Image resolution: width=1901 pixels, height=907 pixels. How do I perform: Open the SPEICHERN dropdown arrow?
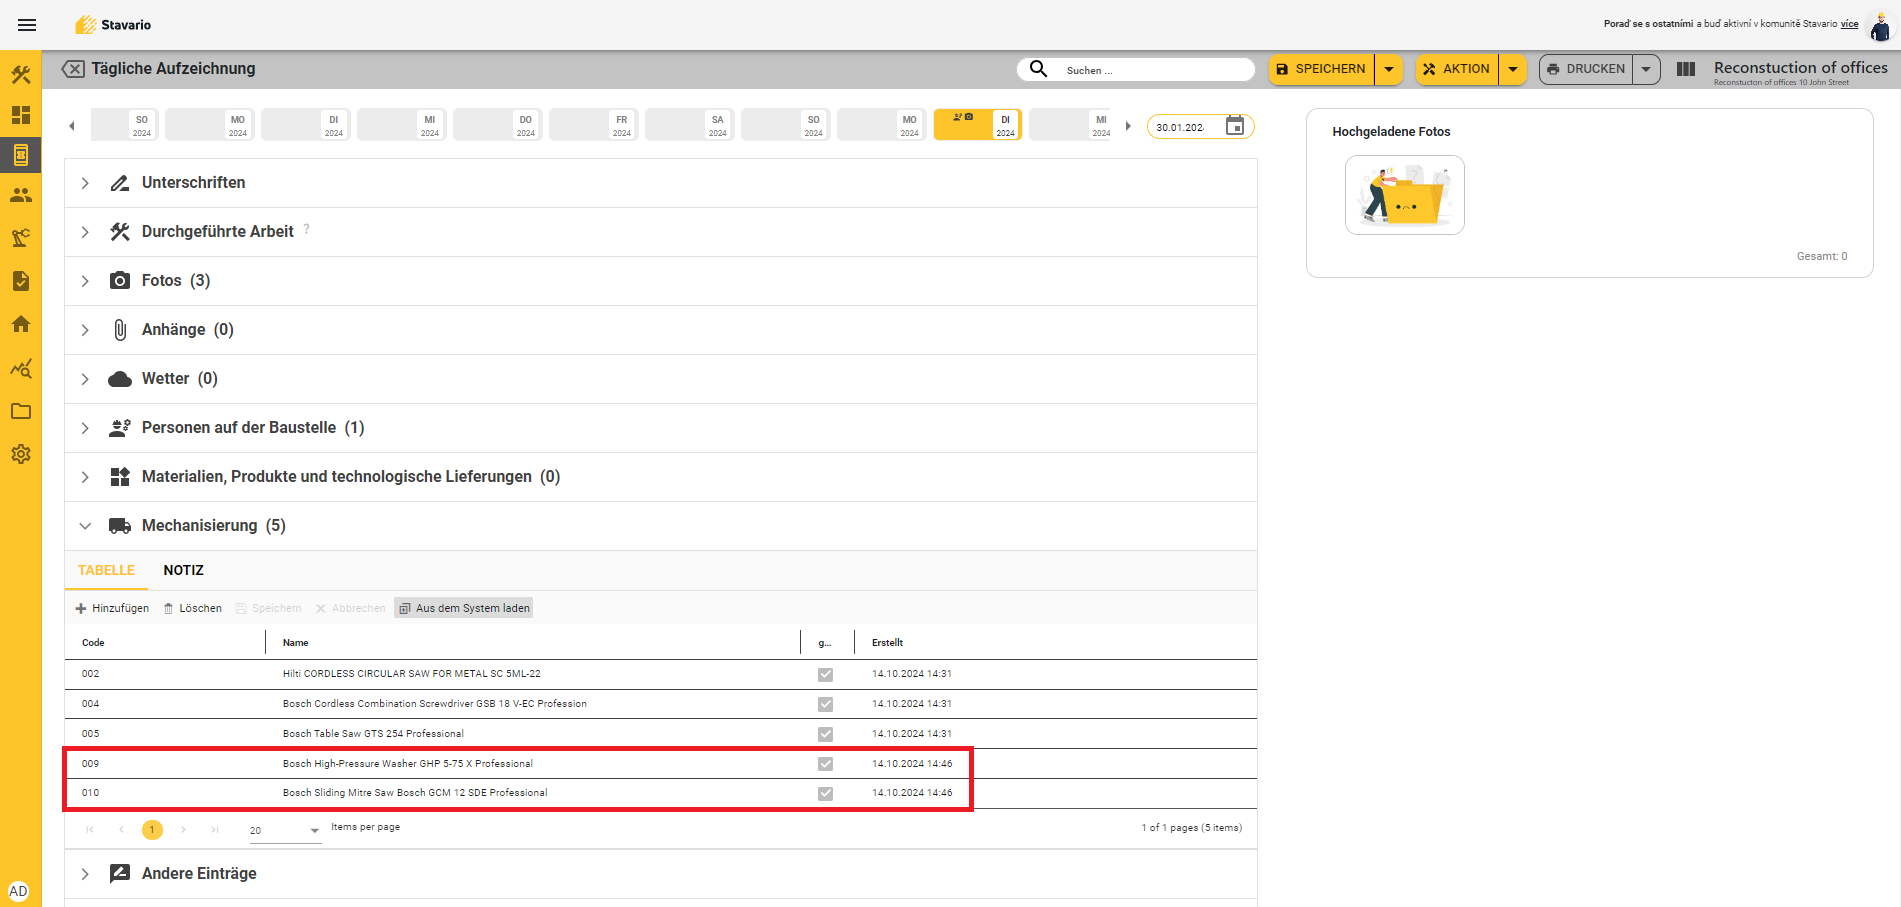point(1389,69)
